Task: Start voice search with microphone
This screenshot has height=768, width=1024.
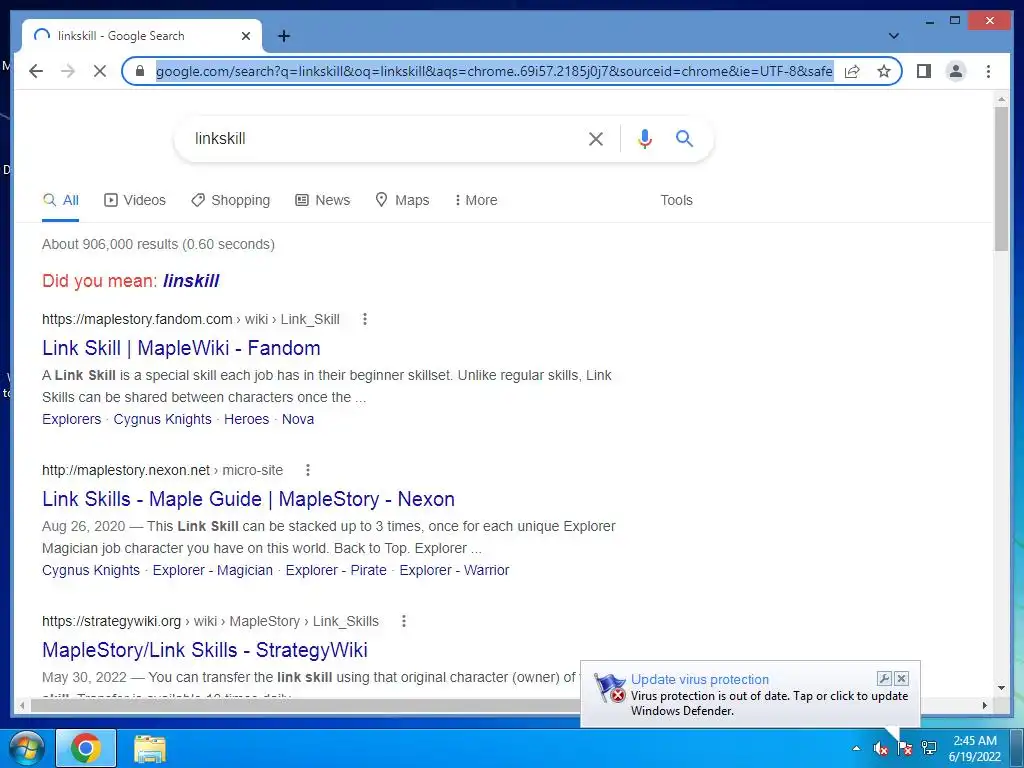Action: (645, 138)
